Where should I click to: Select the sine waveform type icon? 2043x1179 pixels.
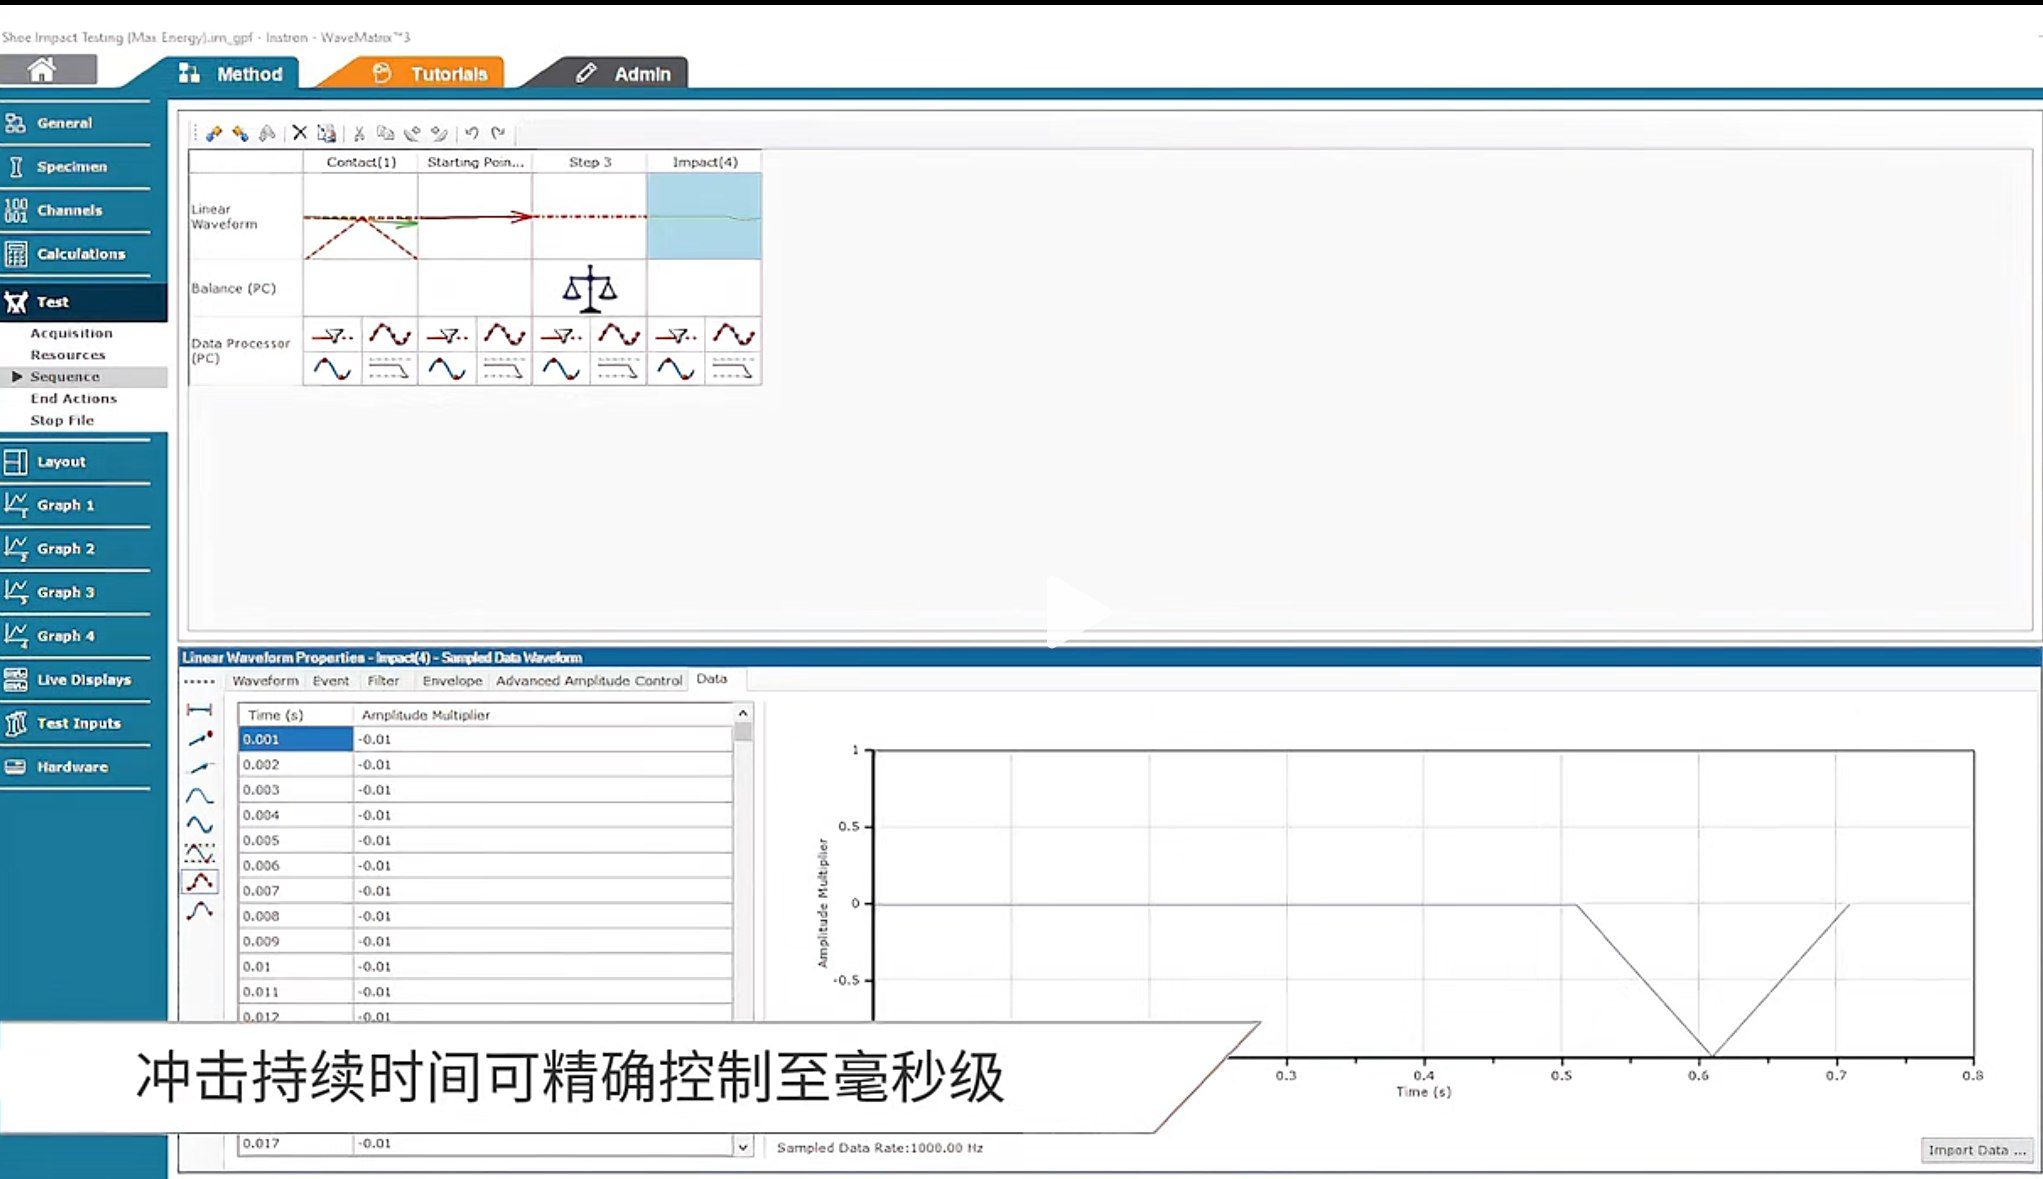(x=200, y=825)
